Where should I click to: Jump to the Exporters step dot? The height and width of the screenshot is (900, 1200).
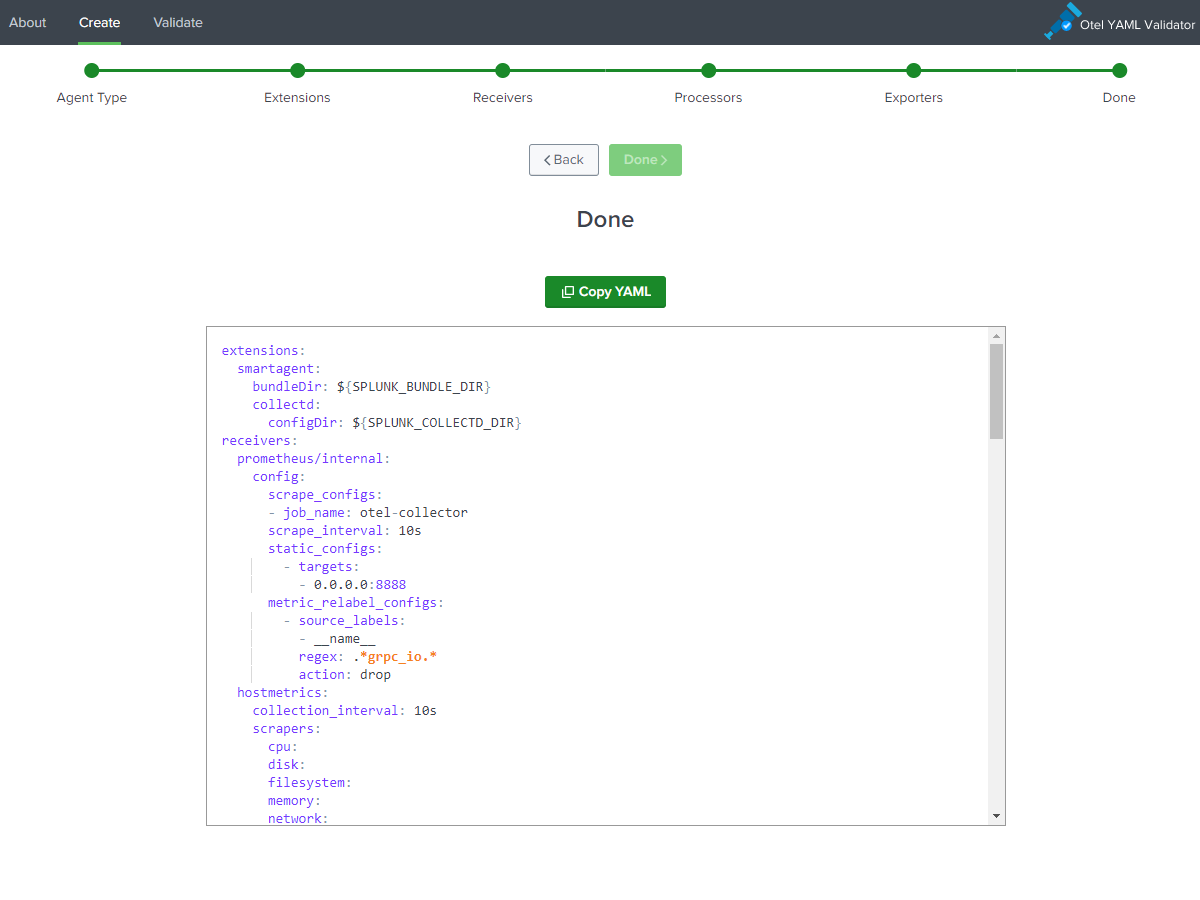914,70
